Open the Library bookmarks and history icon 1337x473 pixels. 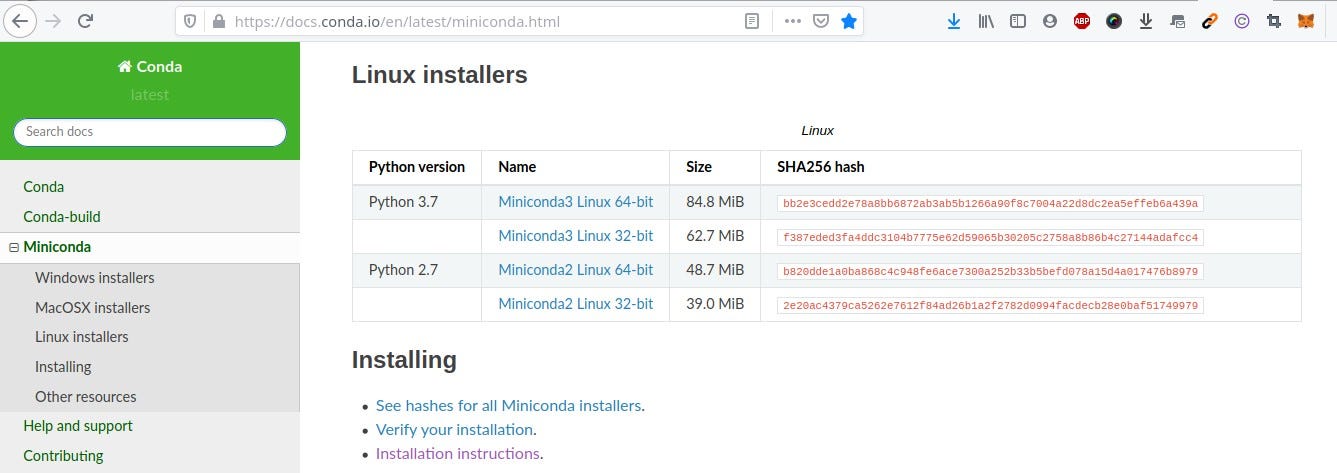(986, 21)
